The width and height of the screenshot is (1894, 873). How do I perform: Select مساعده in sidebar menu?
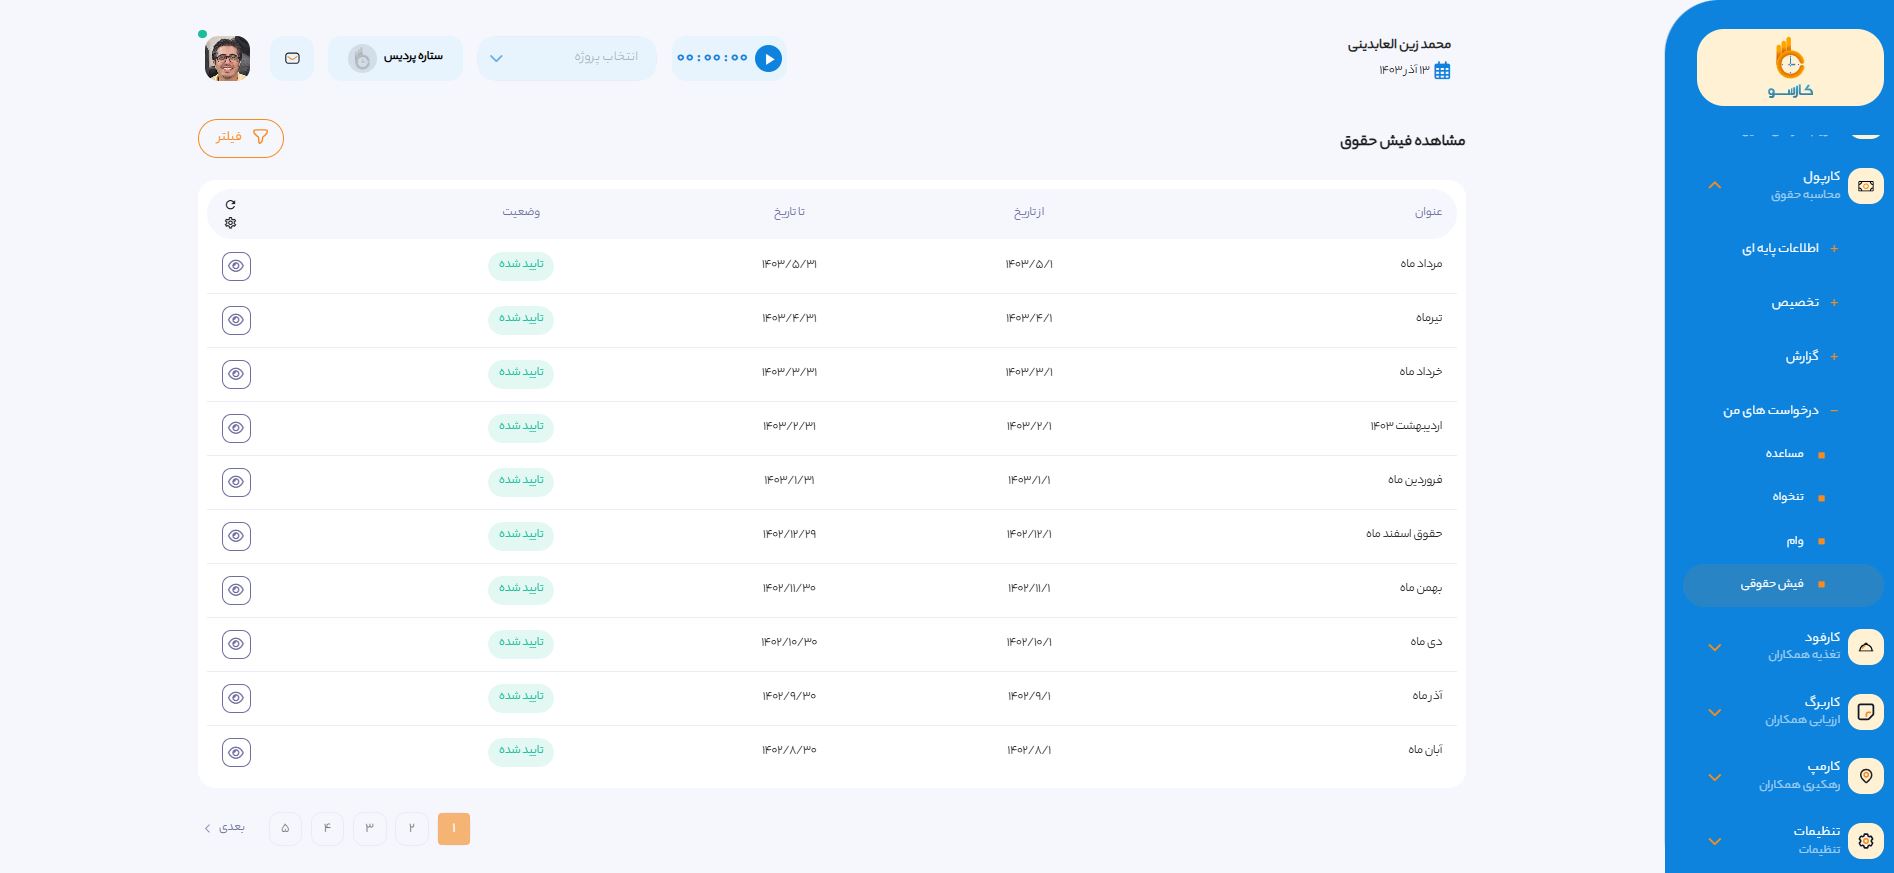[x=1785, y=454]
